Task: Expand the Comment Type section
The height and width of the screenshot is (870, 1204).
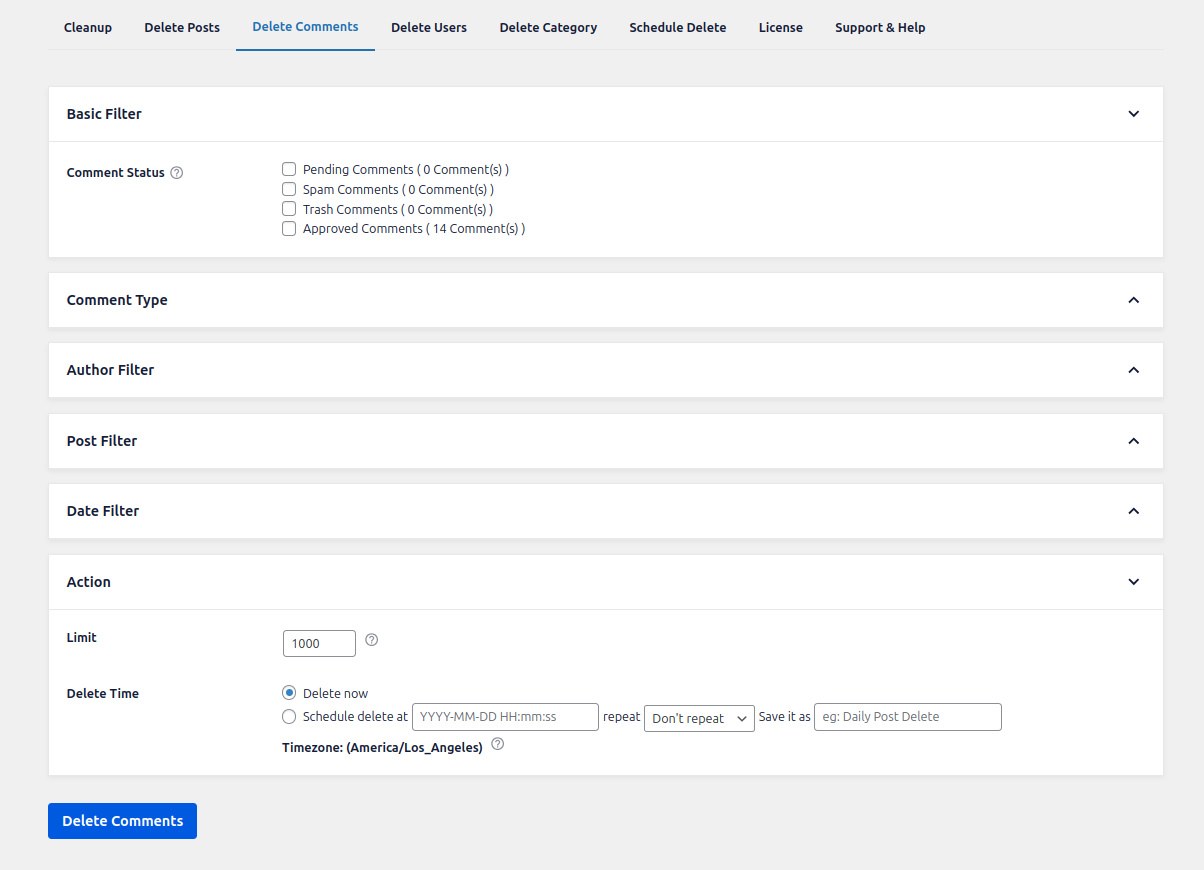Action: coord(1133,299)
